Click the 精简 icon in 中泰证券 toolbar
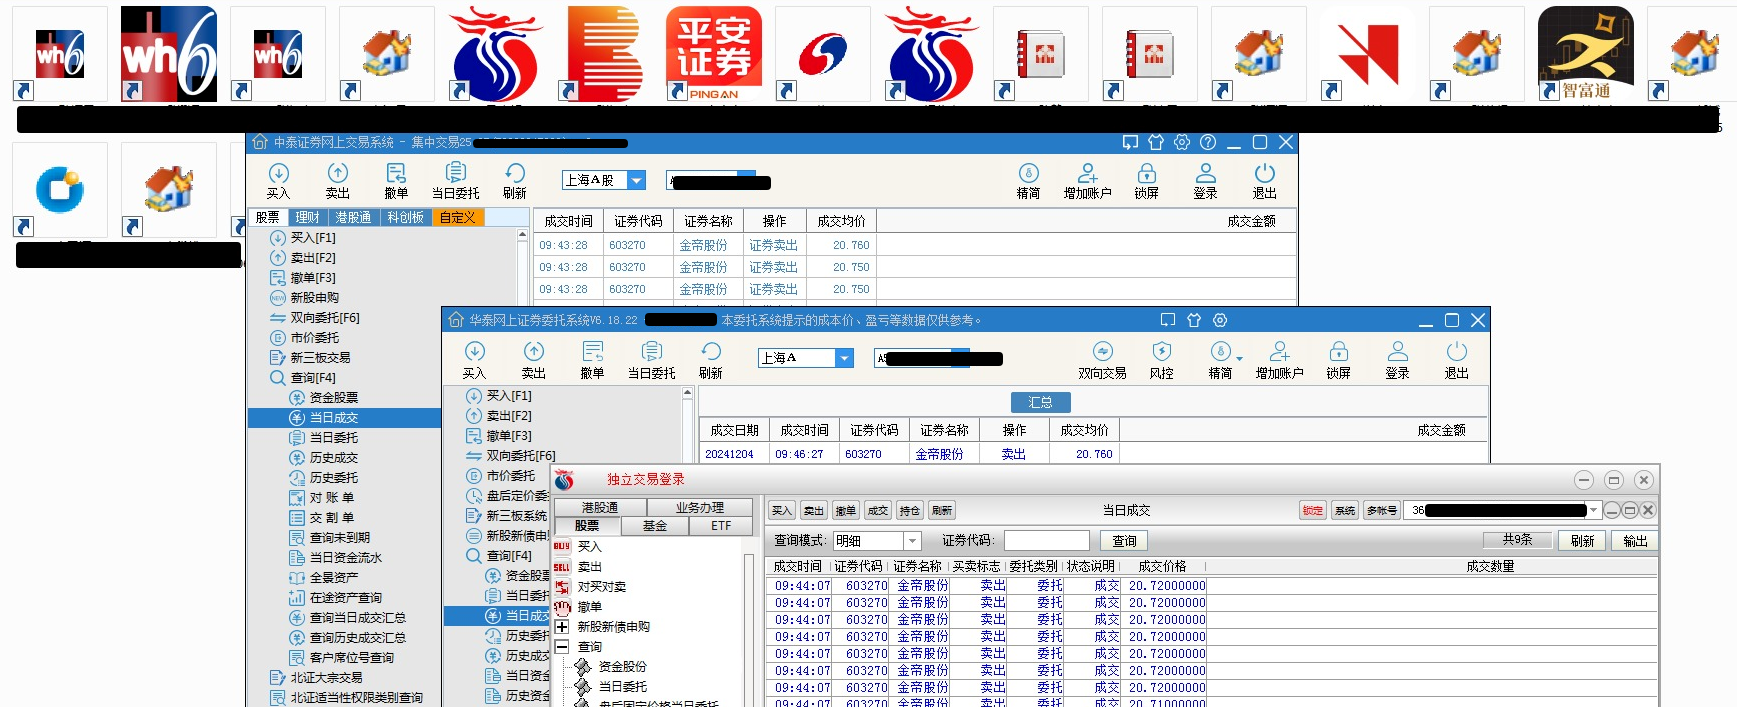The height and width of the screenshot is (707, 1737). click(x=1028, y=181)
